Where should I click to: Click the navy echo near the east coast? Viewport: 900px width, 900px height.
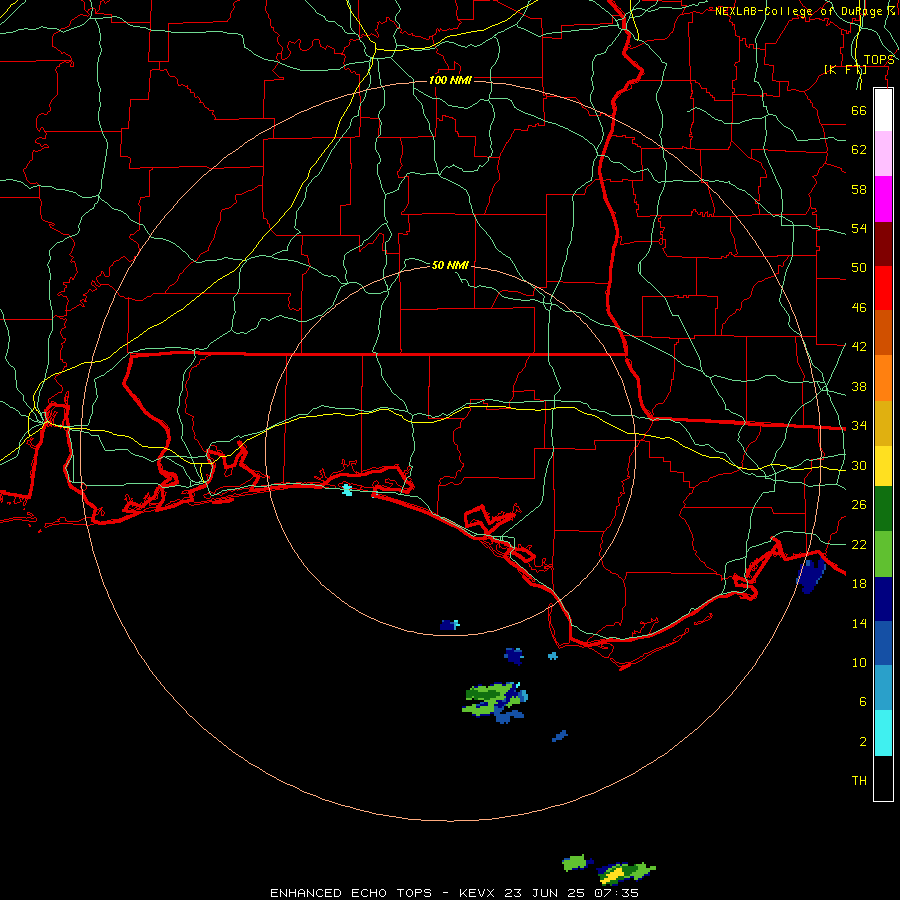[811, 576]
